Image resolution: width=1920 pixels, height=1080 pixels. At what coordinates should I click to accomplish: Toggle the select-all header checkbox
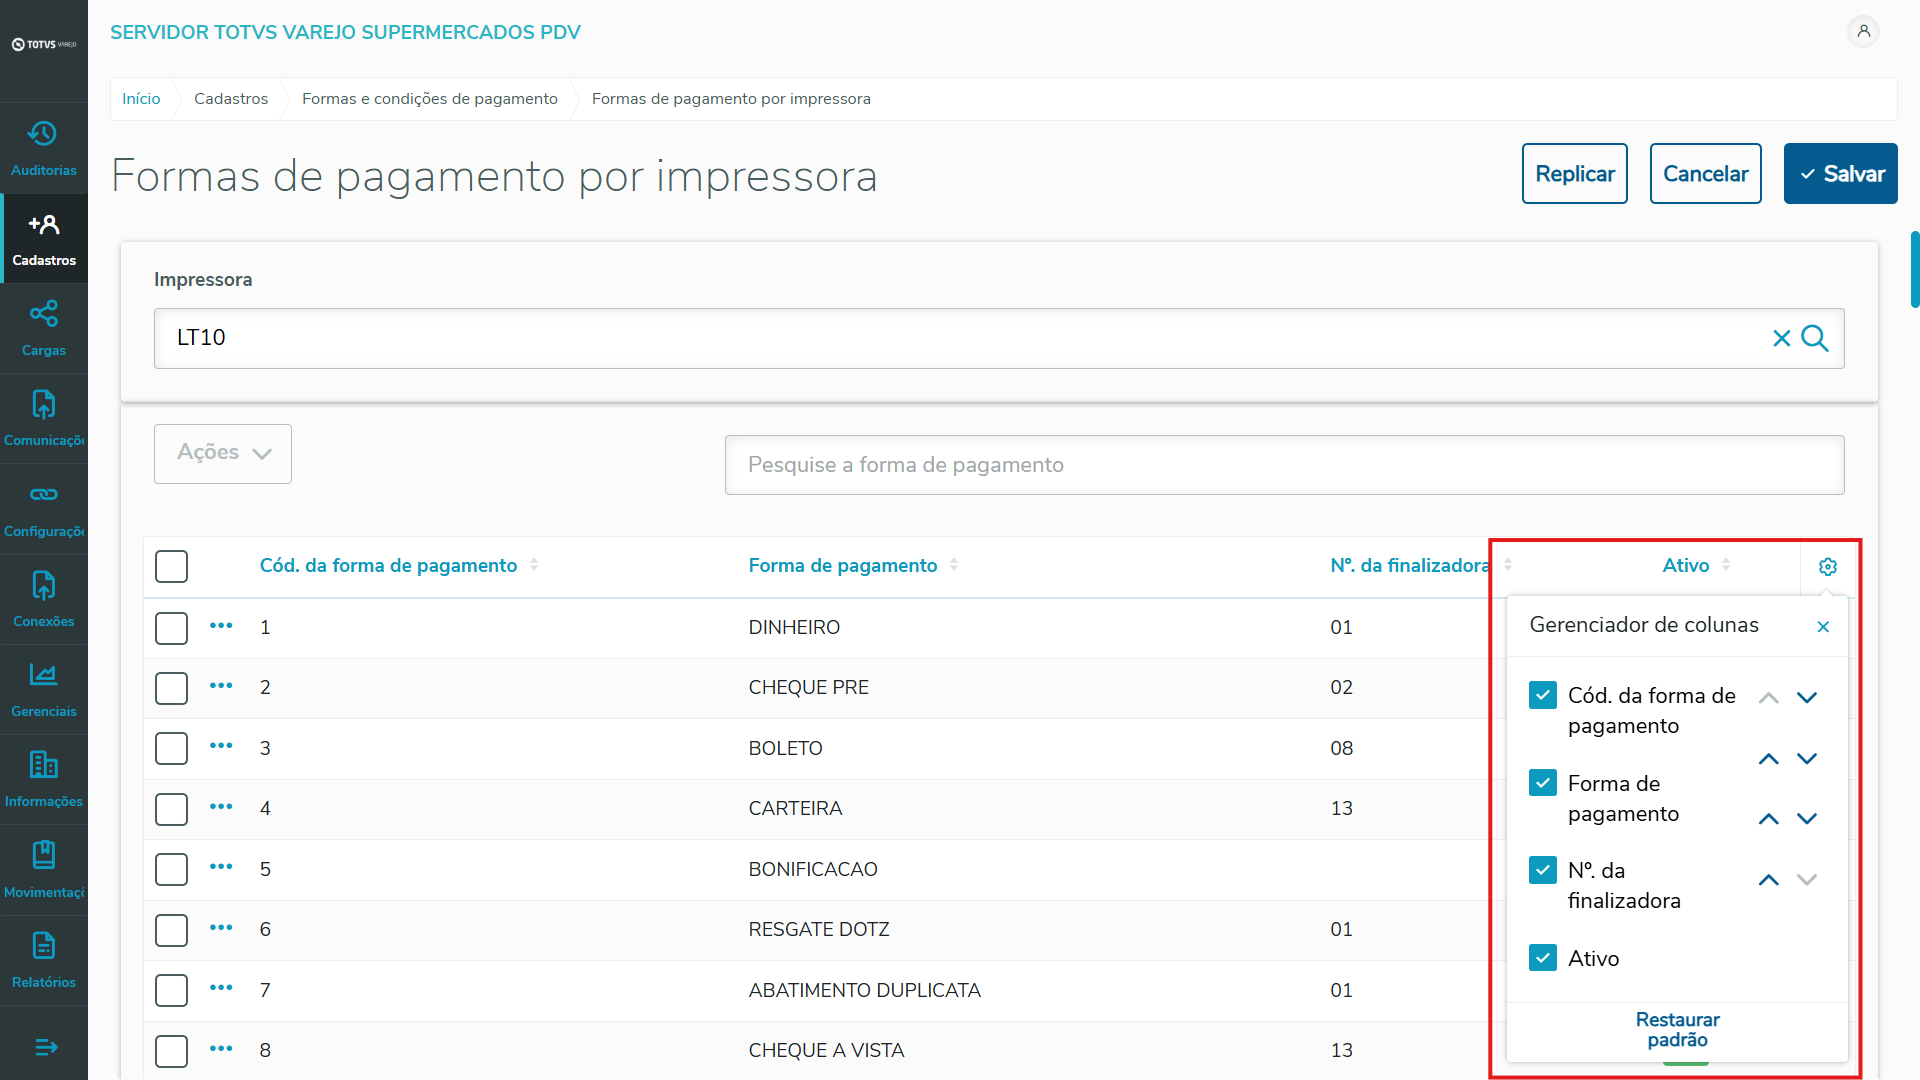pos(172,566)
